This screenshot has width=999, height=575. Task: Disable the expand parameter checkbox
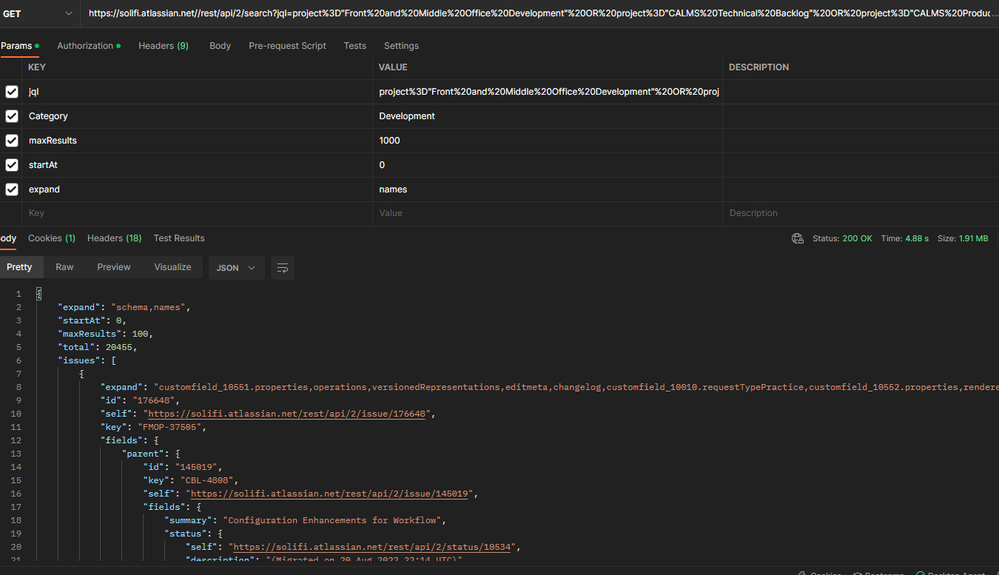coord(12,189)
